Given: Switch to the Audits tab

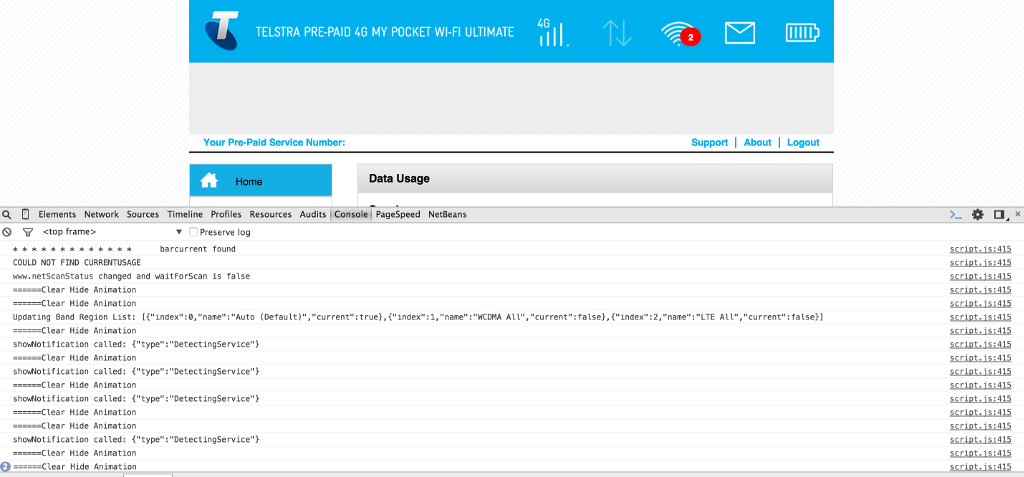Looking at the screenshot, I should tap(313, 214).
